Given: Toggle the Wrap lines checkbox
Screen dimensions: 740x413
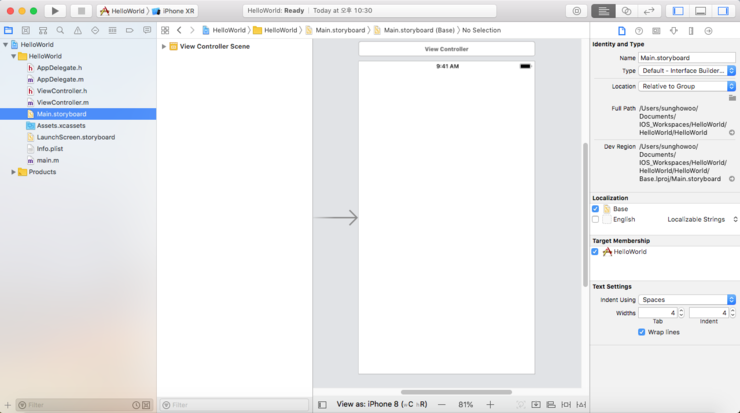Looking at the screenshot, I should point(641,332).
